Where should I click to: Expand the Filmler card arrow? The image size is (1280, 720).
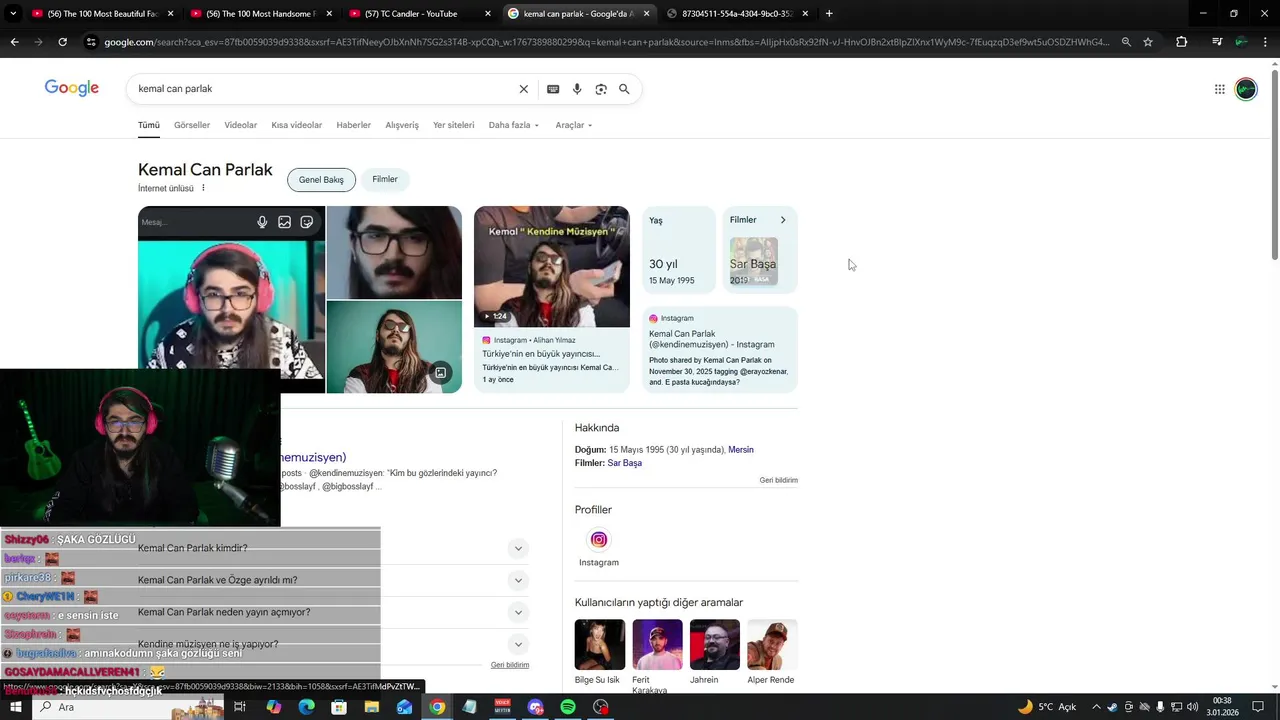pos(783,220)
